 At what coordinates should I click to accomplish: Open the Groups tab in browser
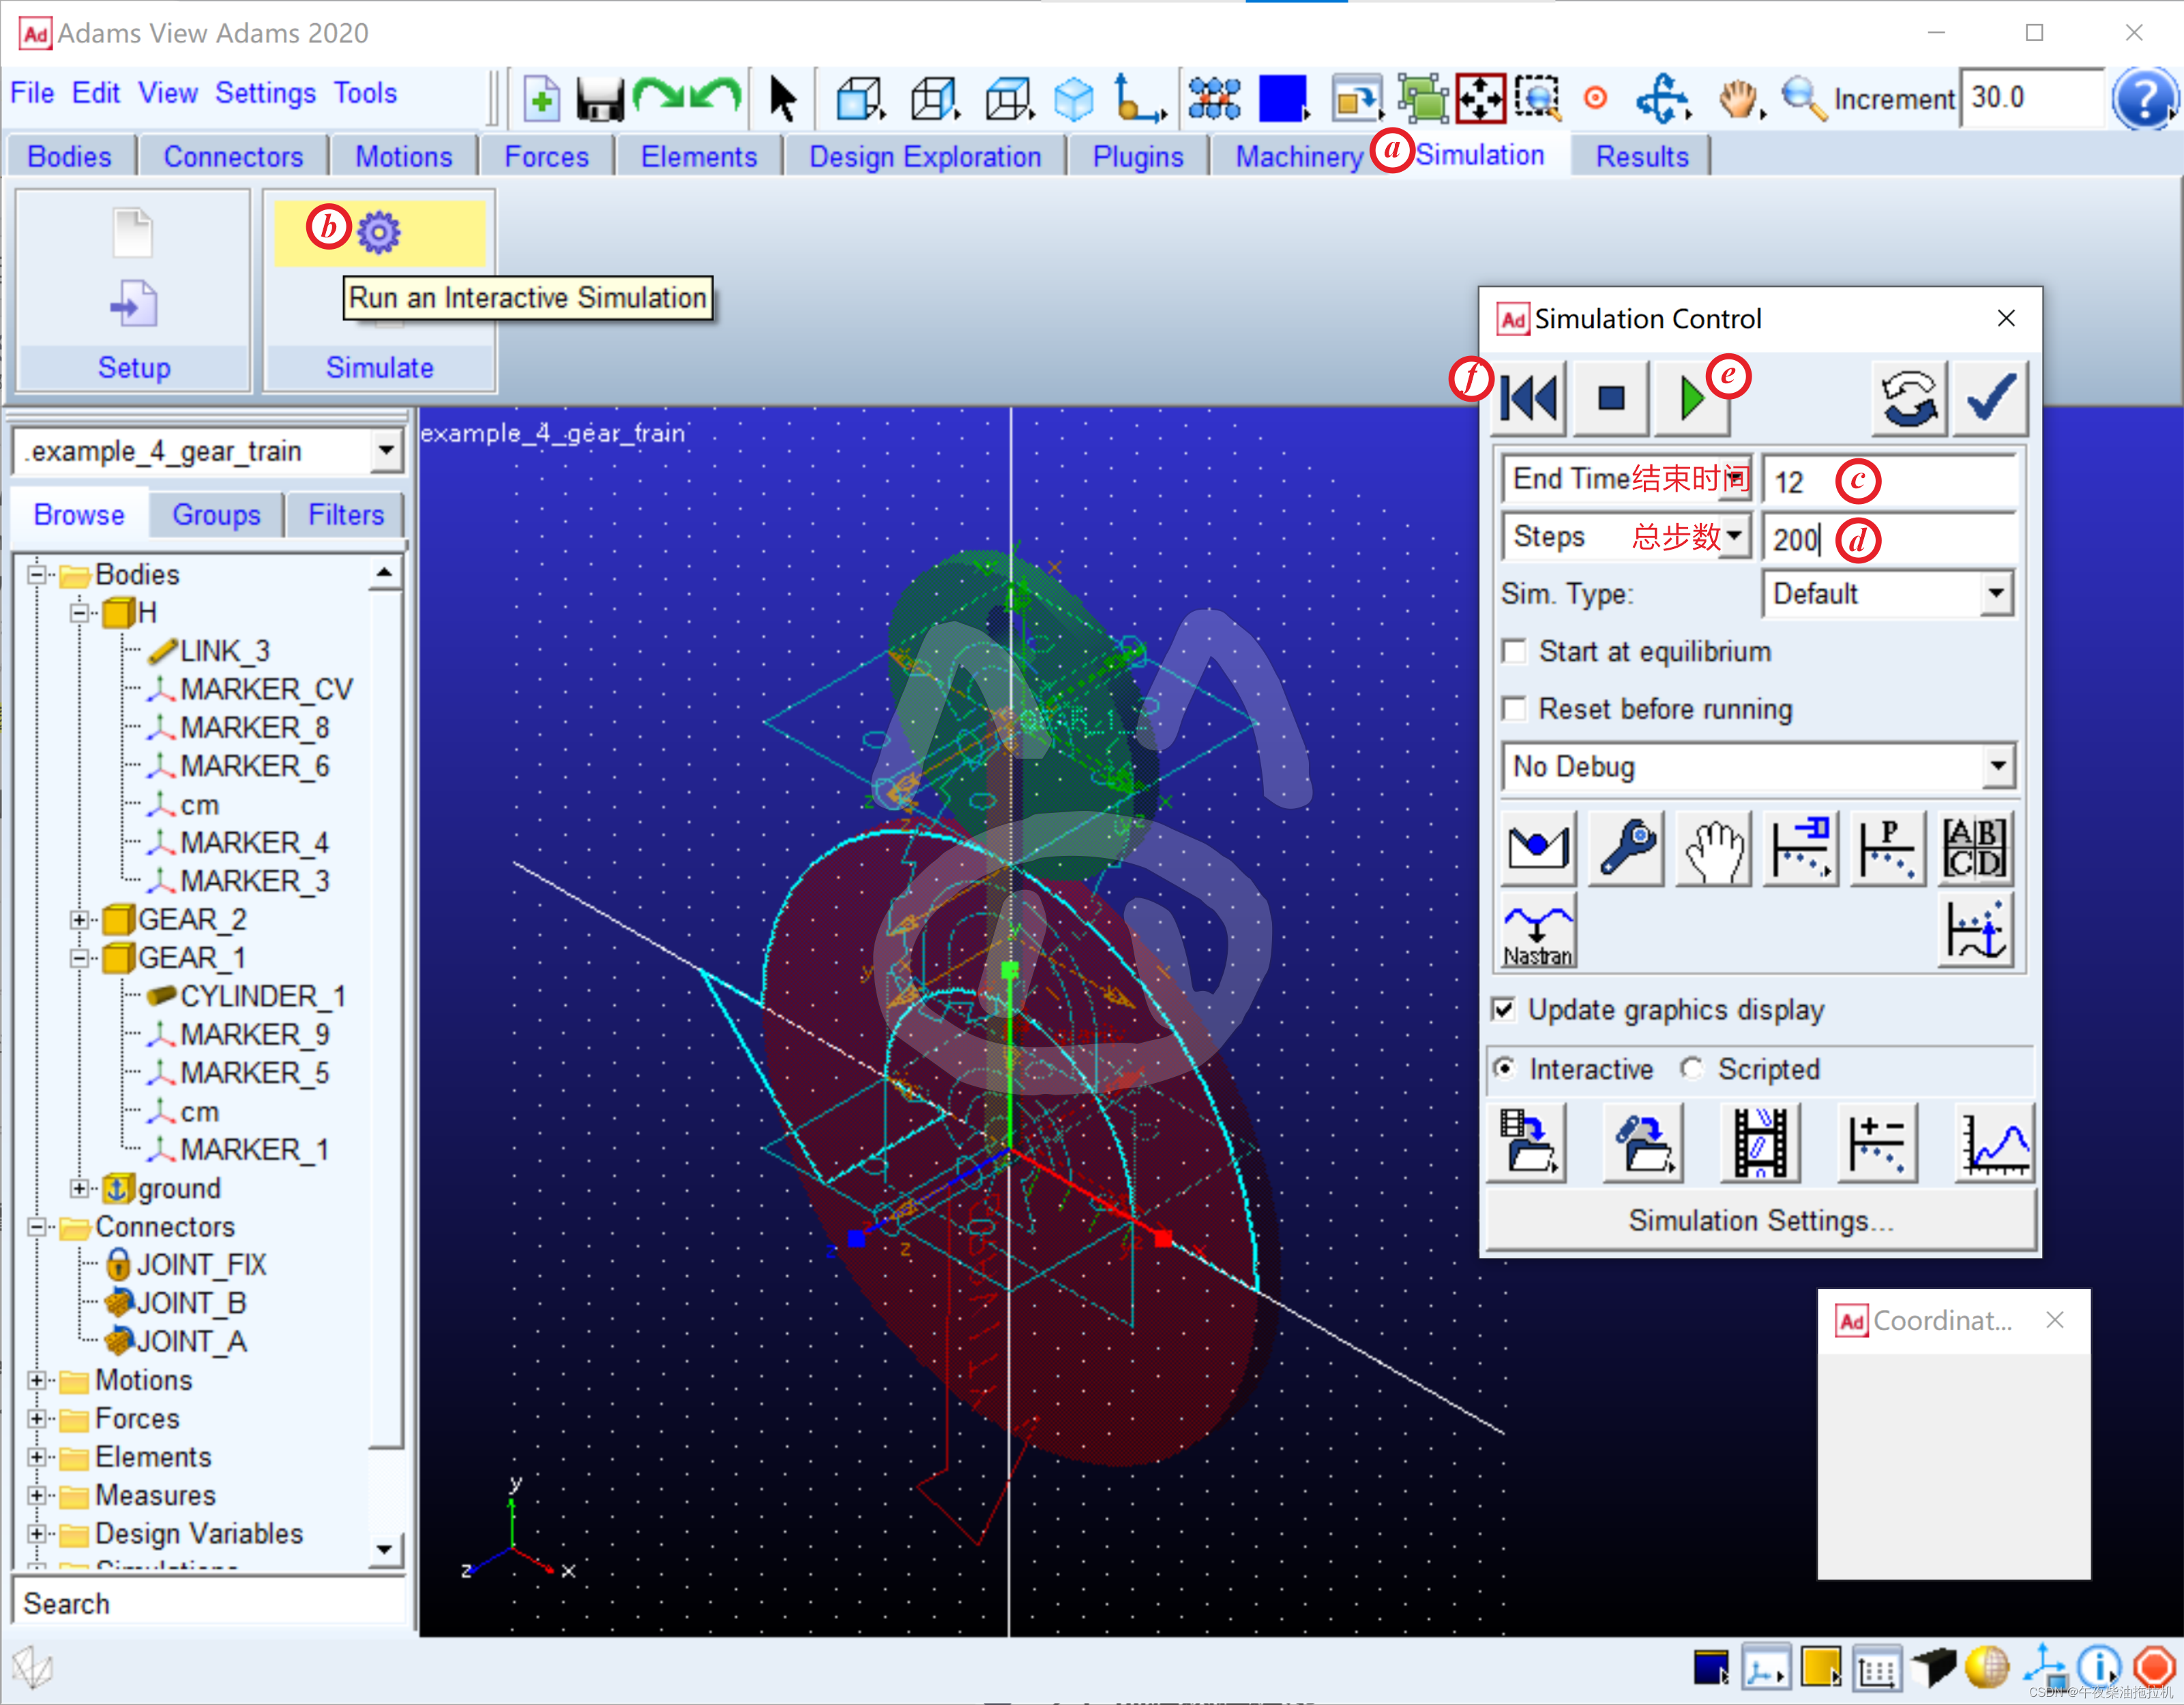tap(216, 515)
